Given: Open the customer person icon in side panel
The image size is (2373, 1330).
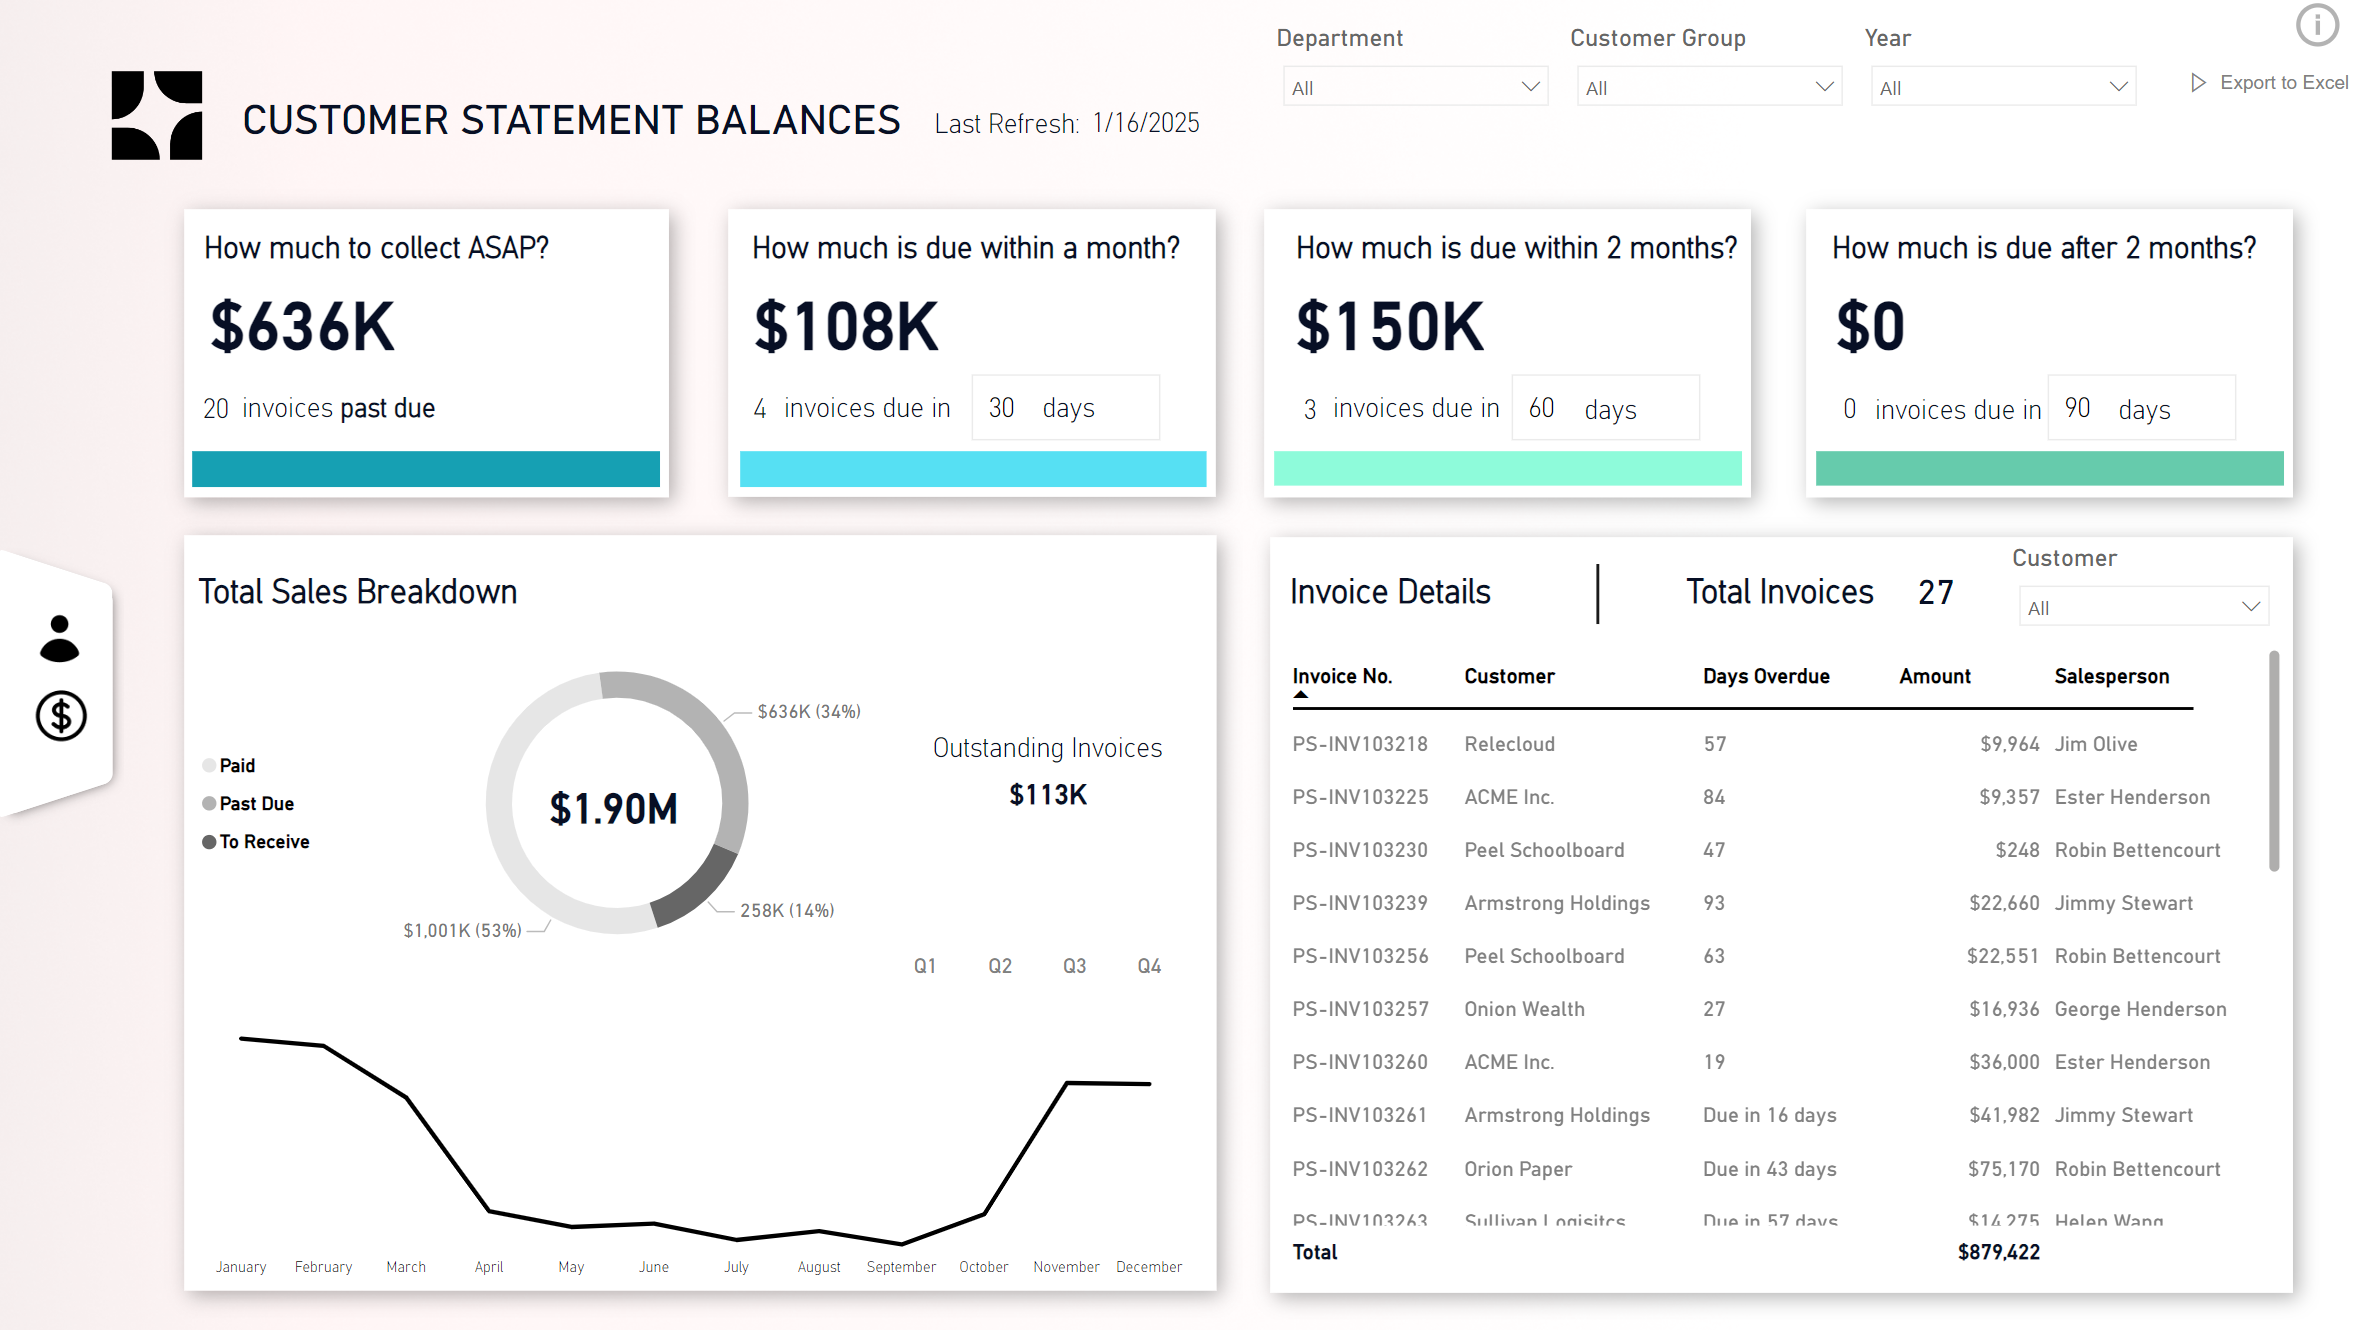Looking at the screenshot, I should click(60, 639).
